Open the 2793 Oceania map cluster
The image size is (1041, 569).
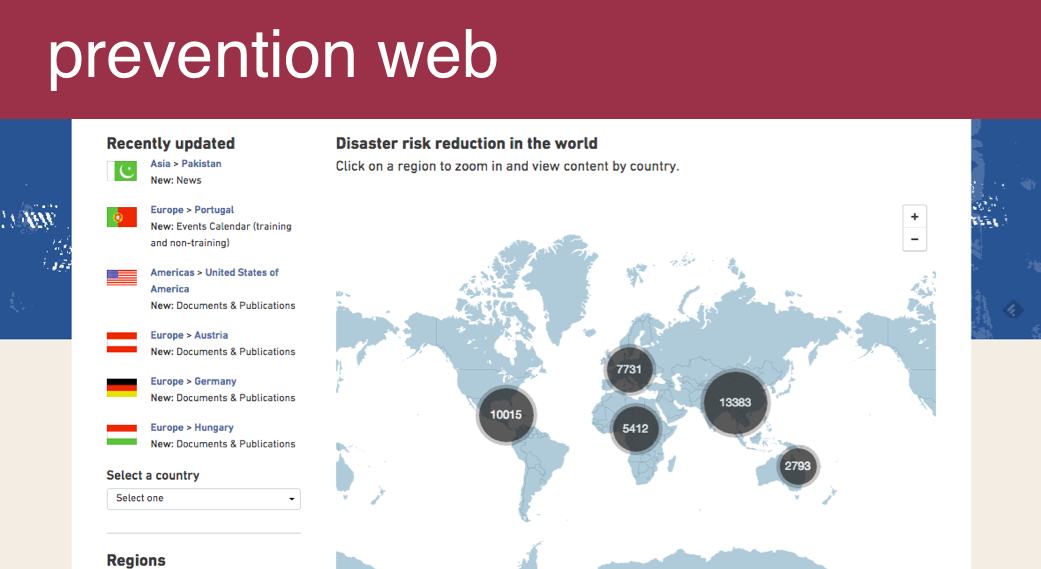(x=797, y=466)
